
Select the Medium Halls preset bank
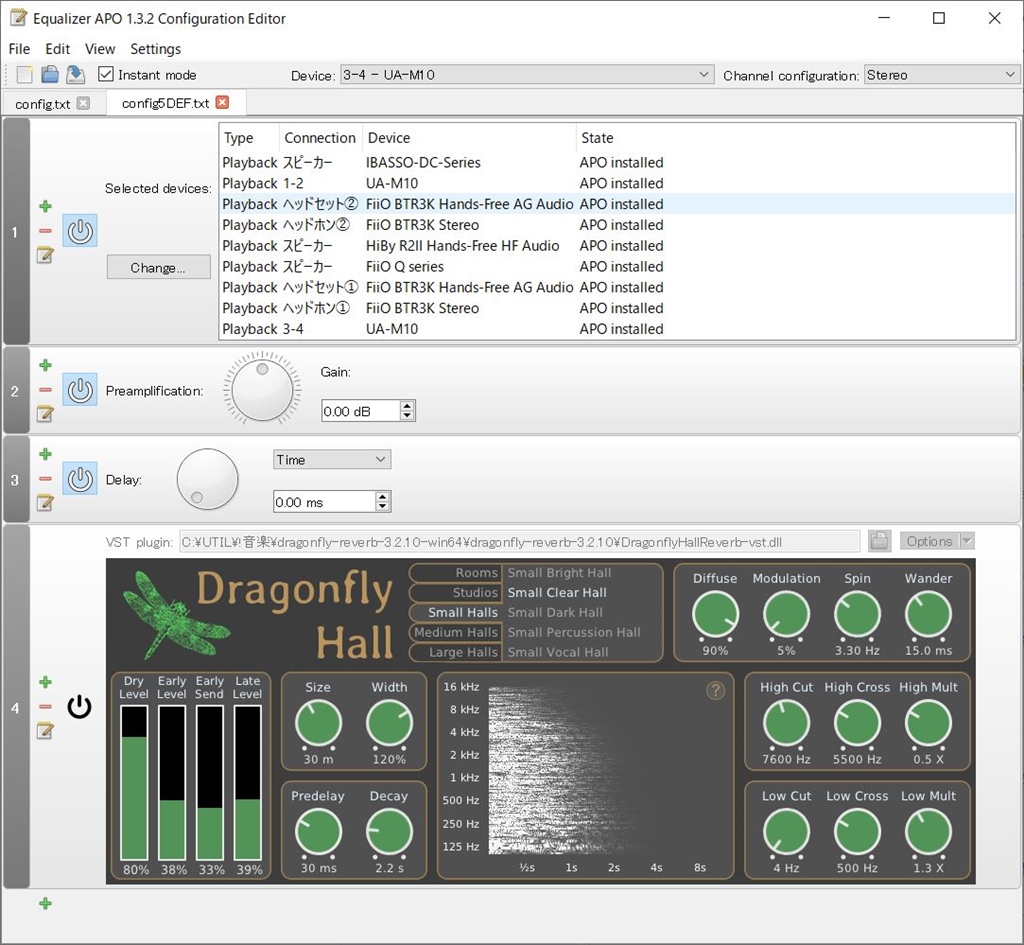pos(456,632)
